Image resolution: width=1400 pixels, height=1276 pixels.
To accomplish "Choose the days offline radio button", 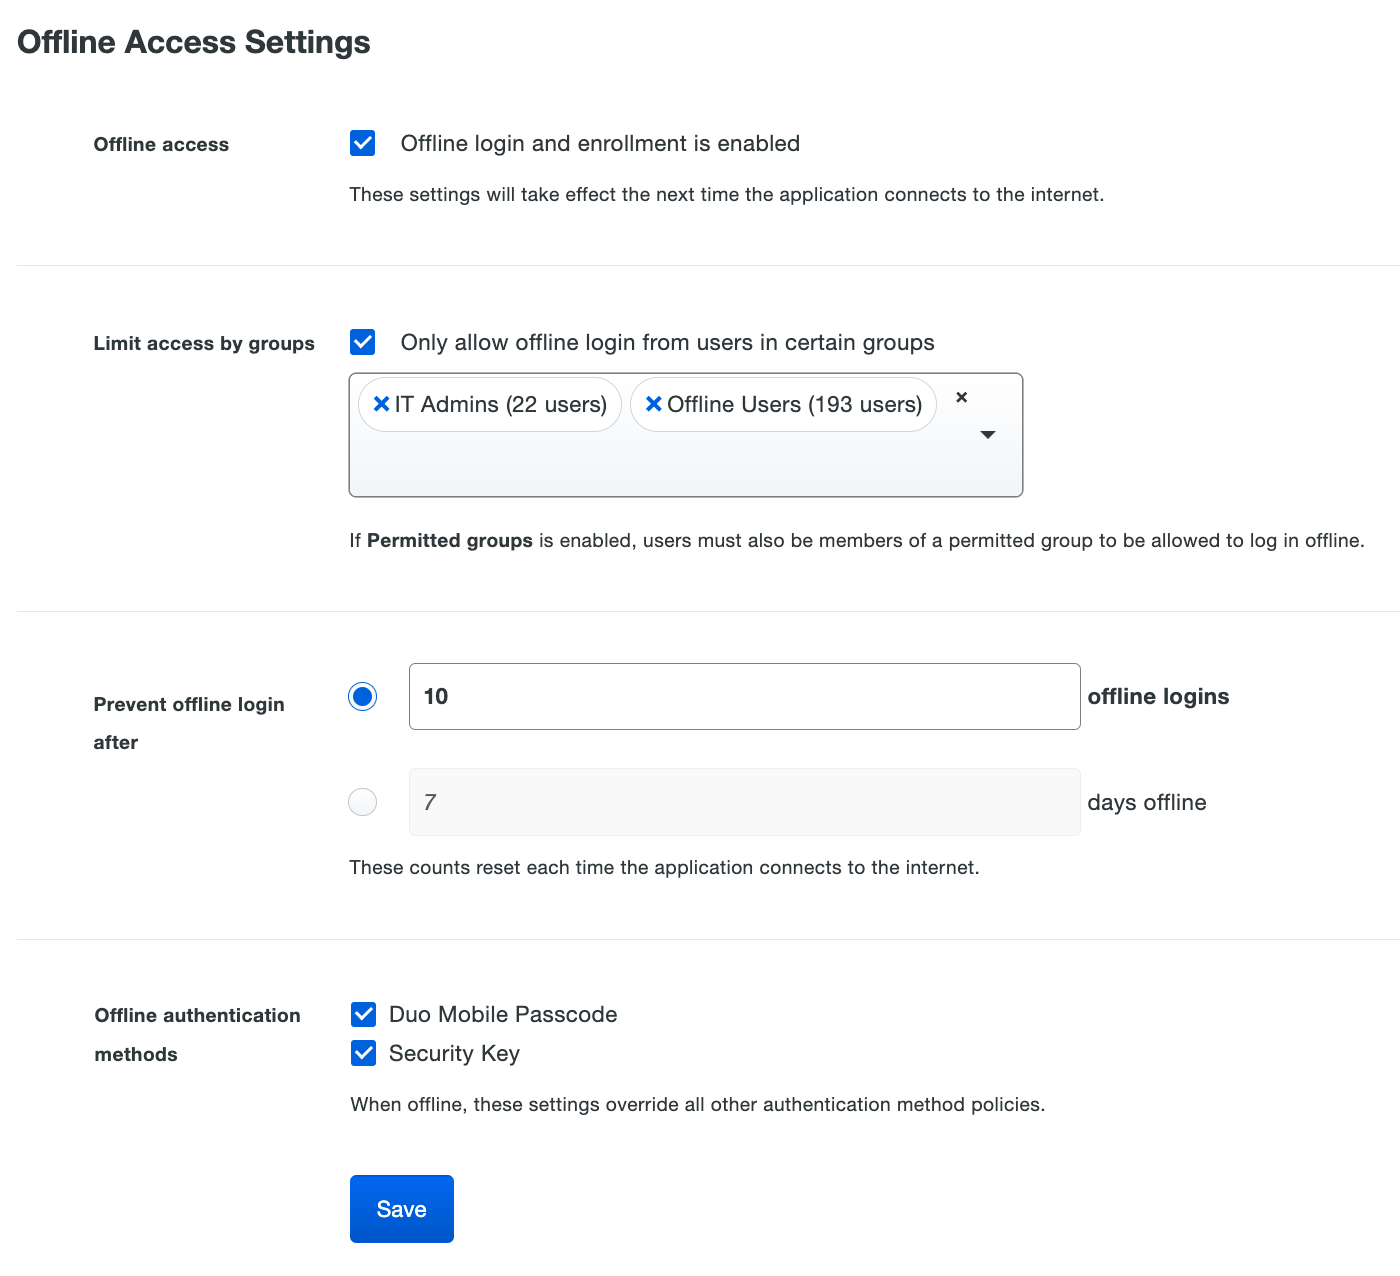I will click(x=362, y=802).
